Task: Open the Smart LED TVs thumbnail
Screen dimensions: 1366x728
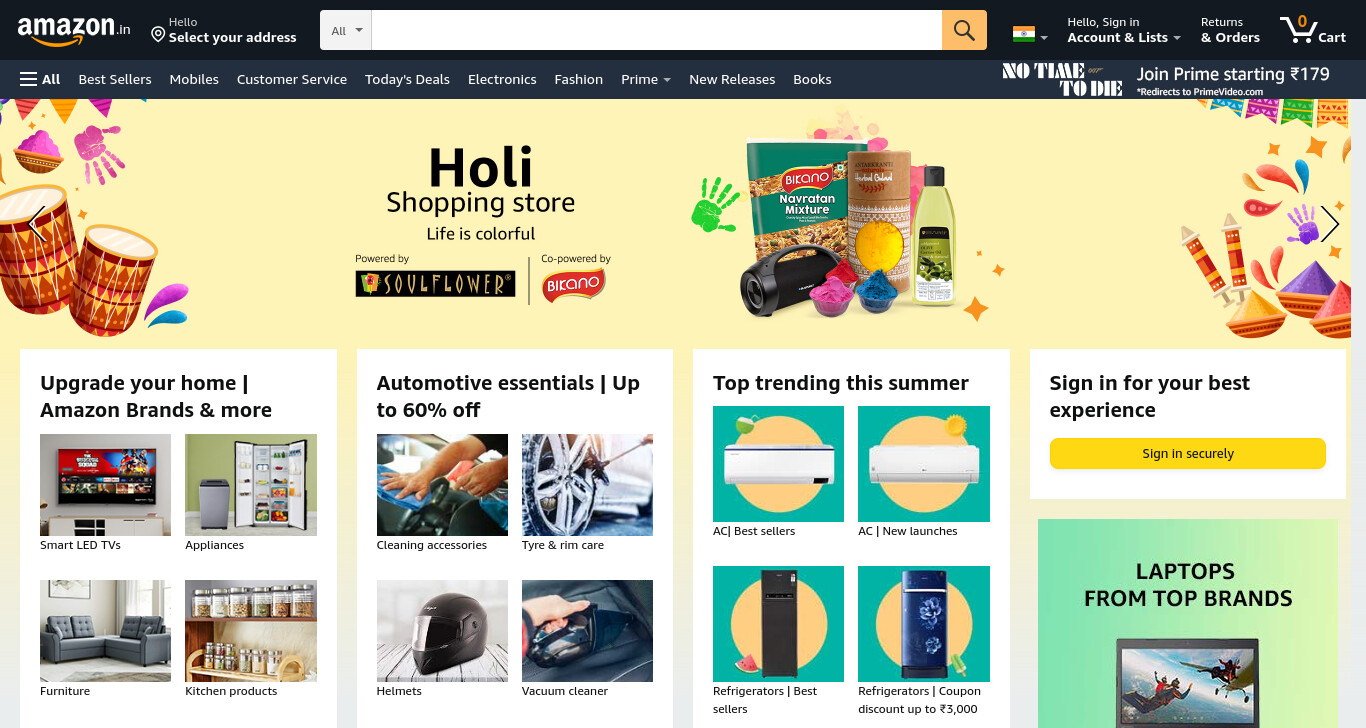Action: [105, 485]
